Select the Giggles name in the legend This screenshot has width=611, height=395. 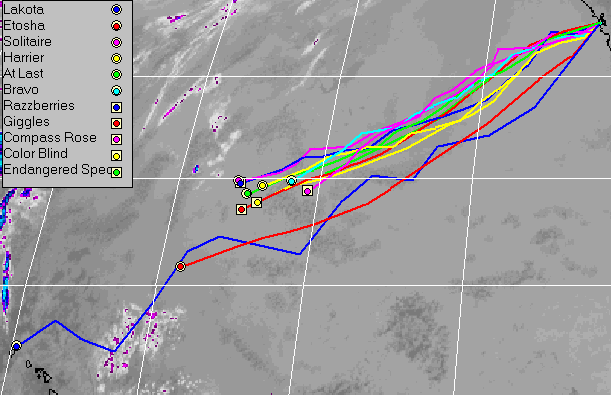(26, 122)
